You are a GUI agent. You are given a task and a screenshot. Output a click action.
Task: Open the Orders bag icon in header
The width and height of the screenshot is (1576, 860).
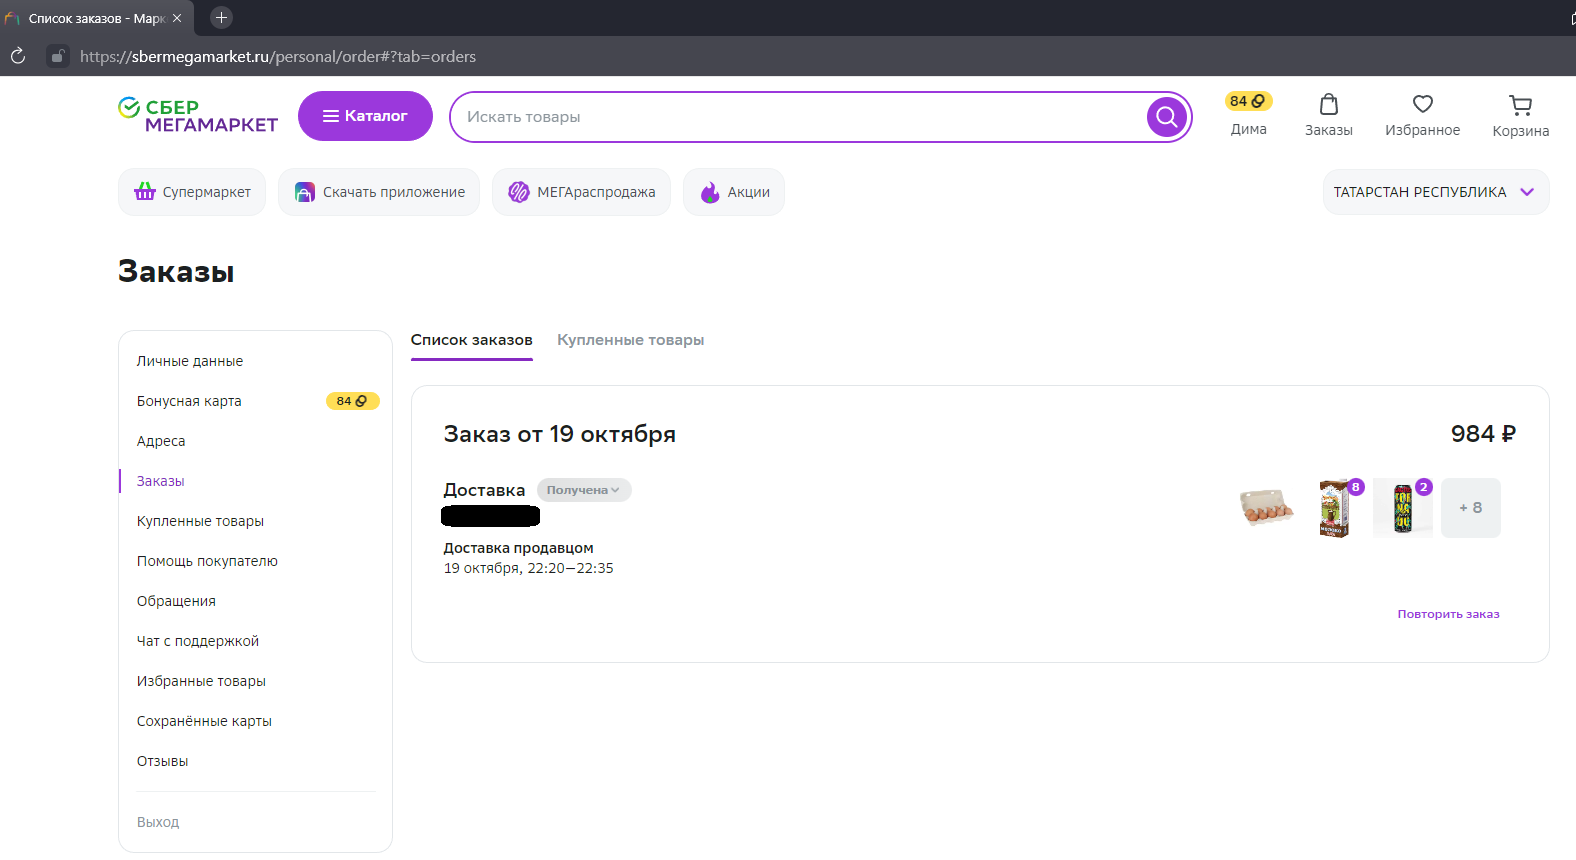click(x=1329, y=104)
